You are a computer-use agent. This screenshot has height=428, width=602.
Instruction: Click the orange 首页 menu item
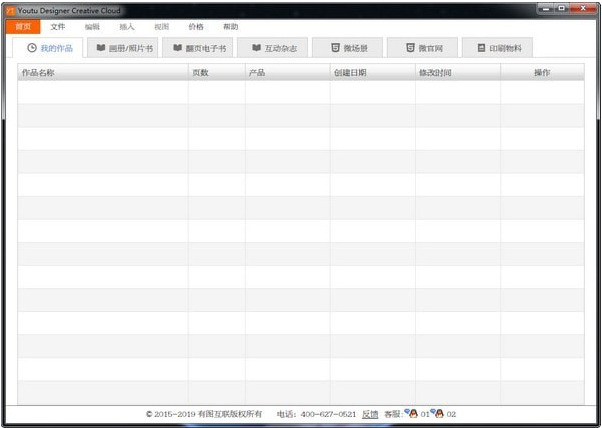23,26
